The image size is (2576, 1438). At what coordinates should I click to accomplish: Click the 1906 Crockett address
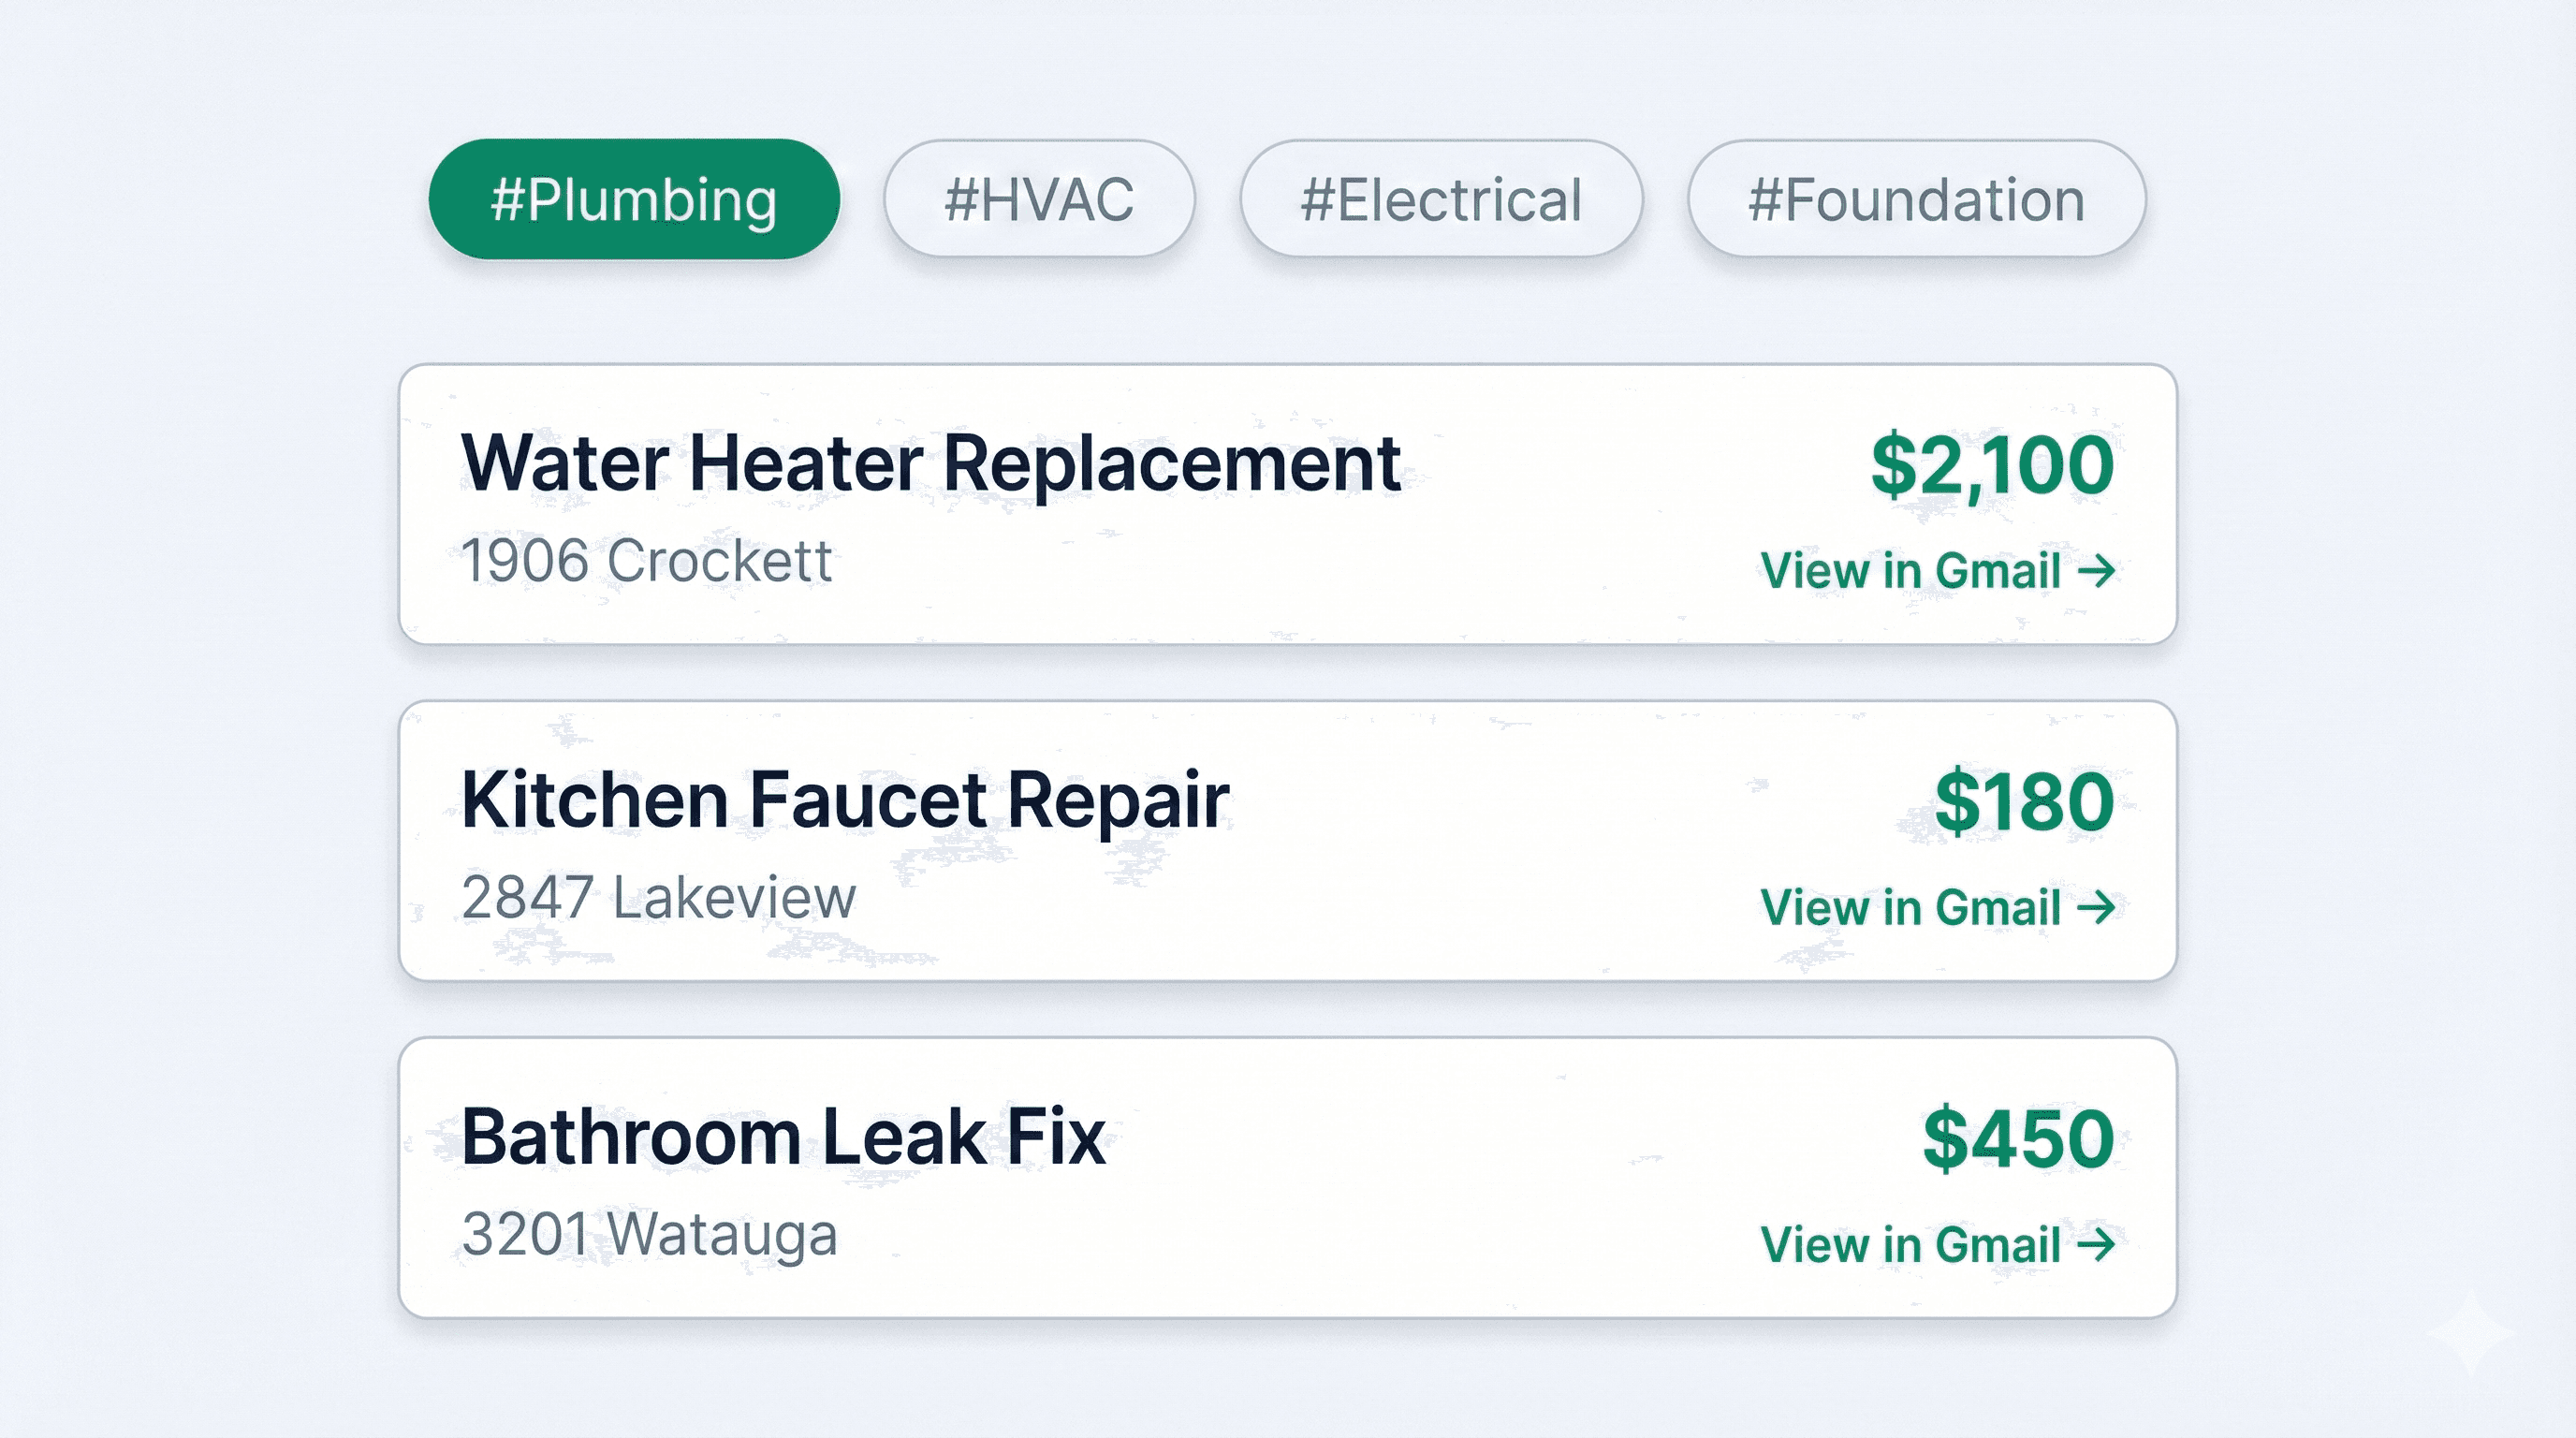tap(646, 561)
